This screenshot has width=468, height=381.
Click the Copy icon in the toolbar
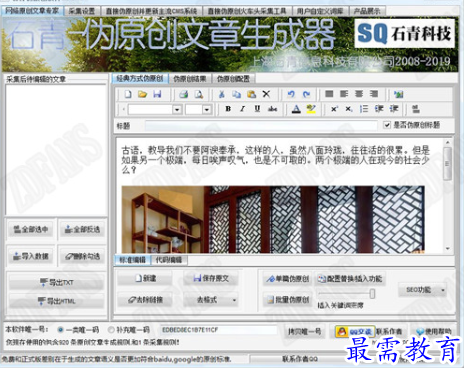tap(237, 94)
